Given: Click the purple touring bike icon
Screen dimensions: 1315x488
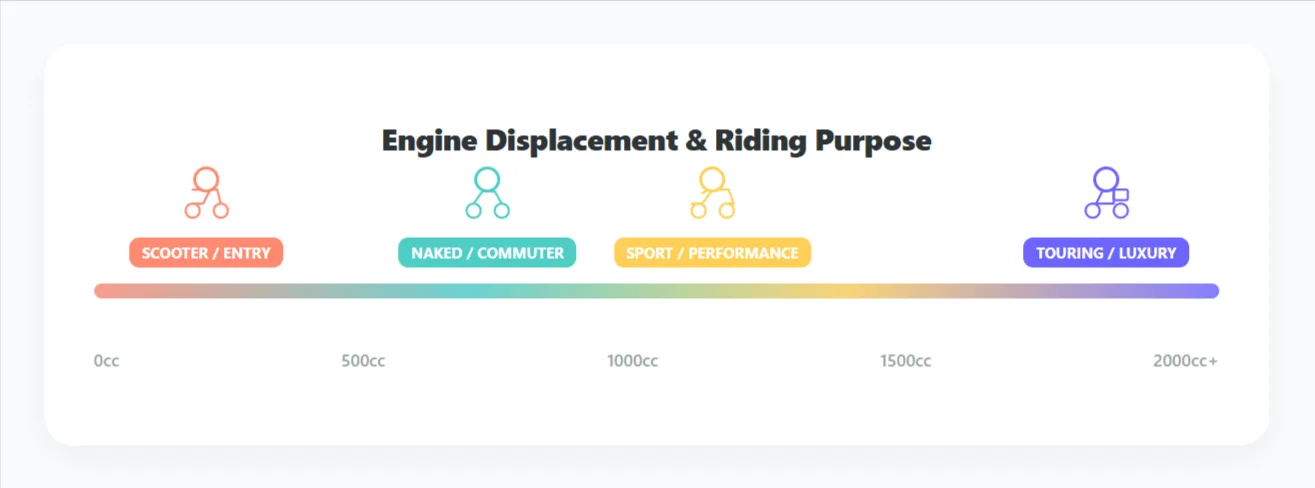Looking at the screenshot, I should point(1106,193).
